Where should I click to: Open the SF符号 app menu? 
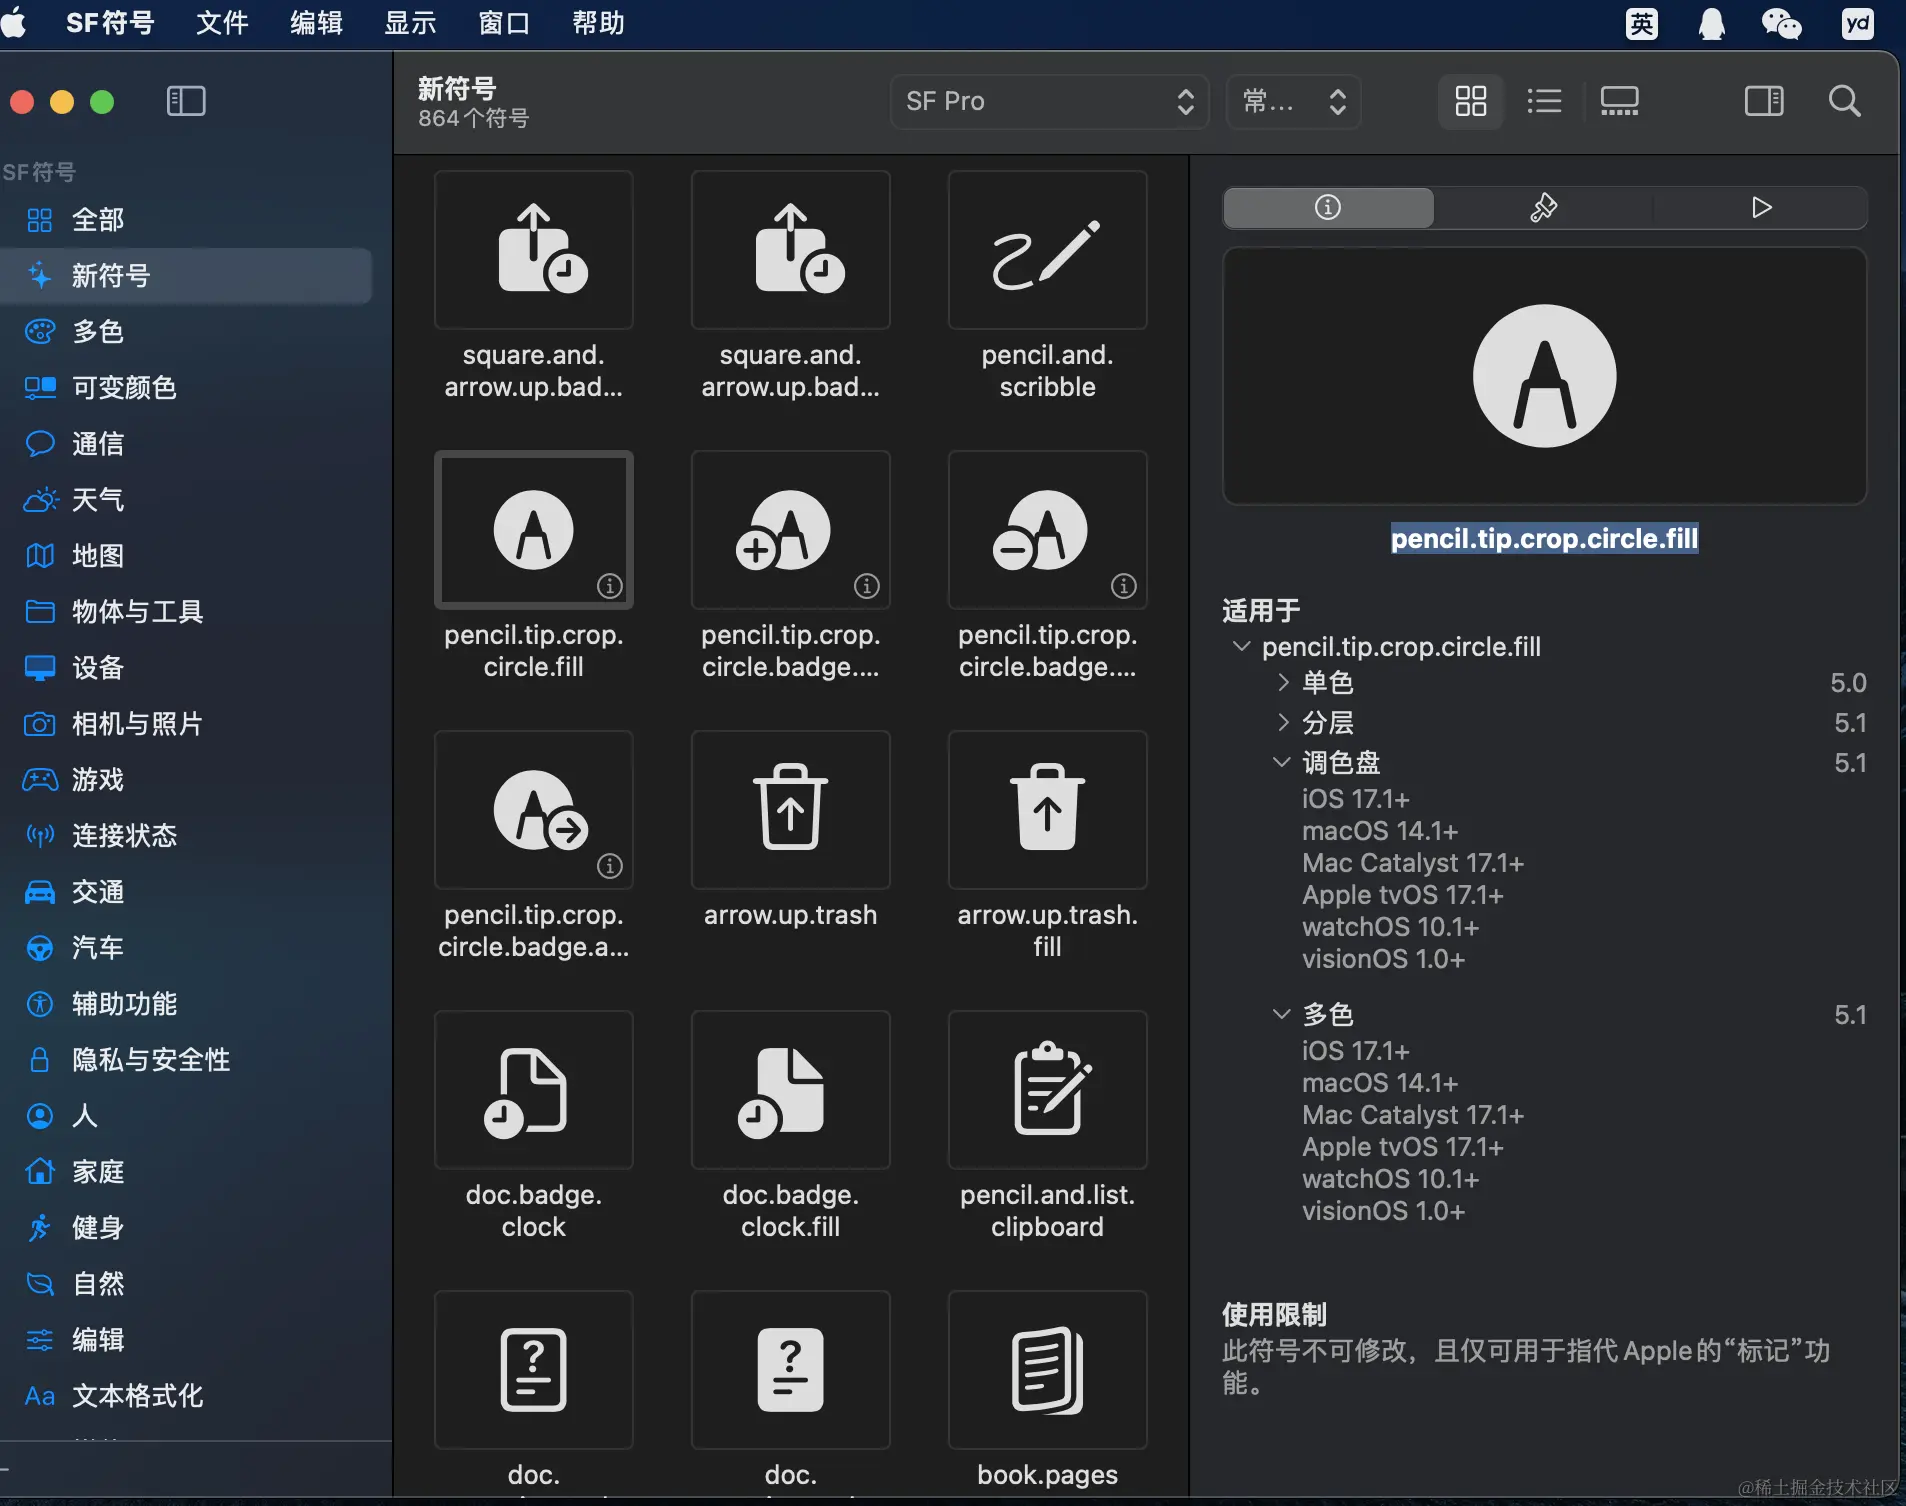tap(110, 23)
